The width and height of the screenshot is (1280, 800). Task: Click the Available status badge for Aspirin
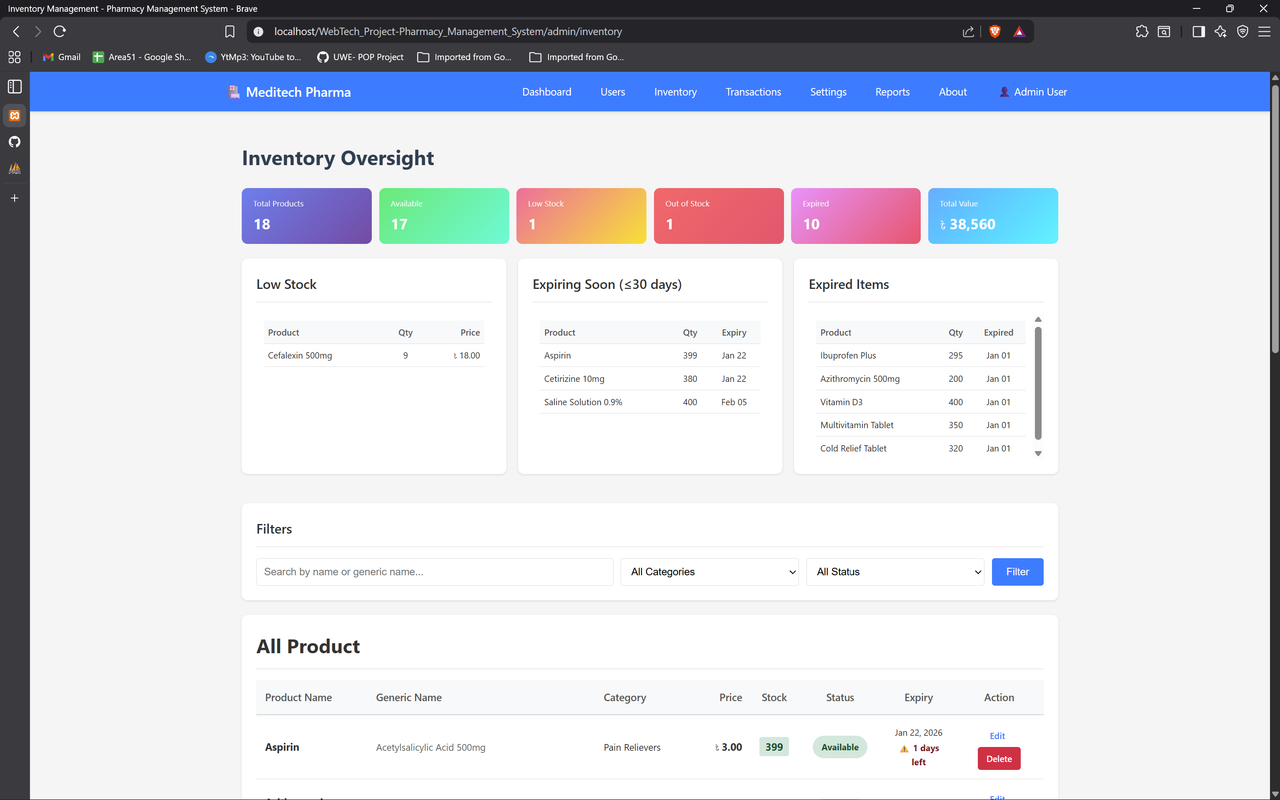[x=840, y=747]
